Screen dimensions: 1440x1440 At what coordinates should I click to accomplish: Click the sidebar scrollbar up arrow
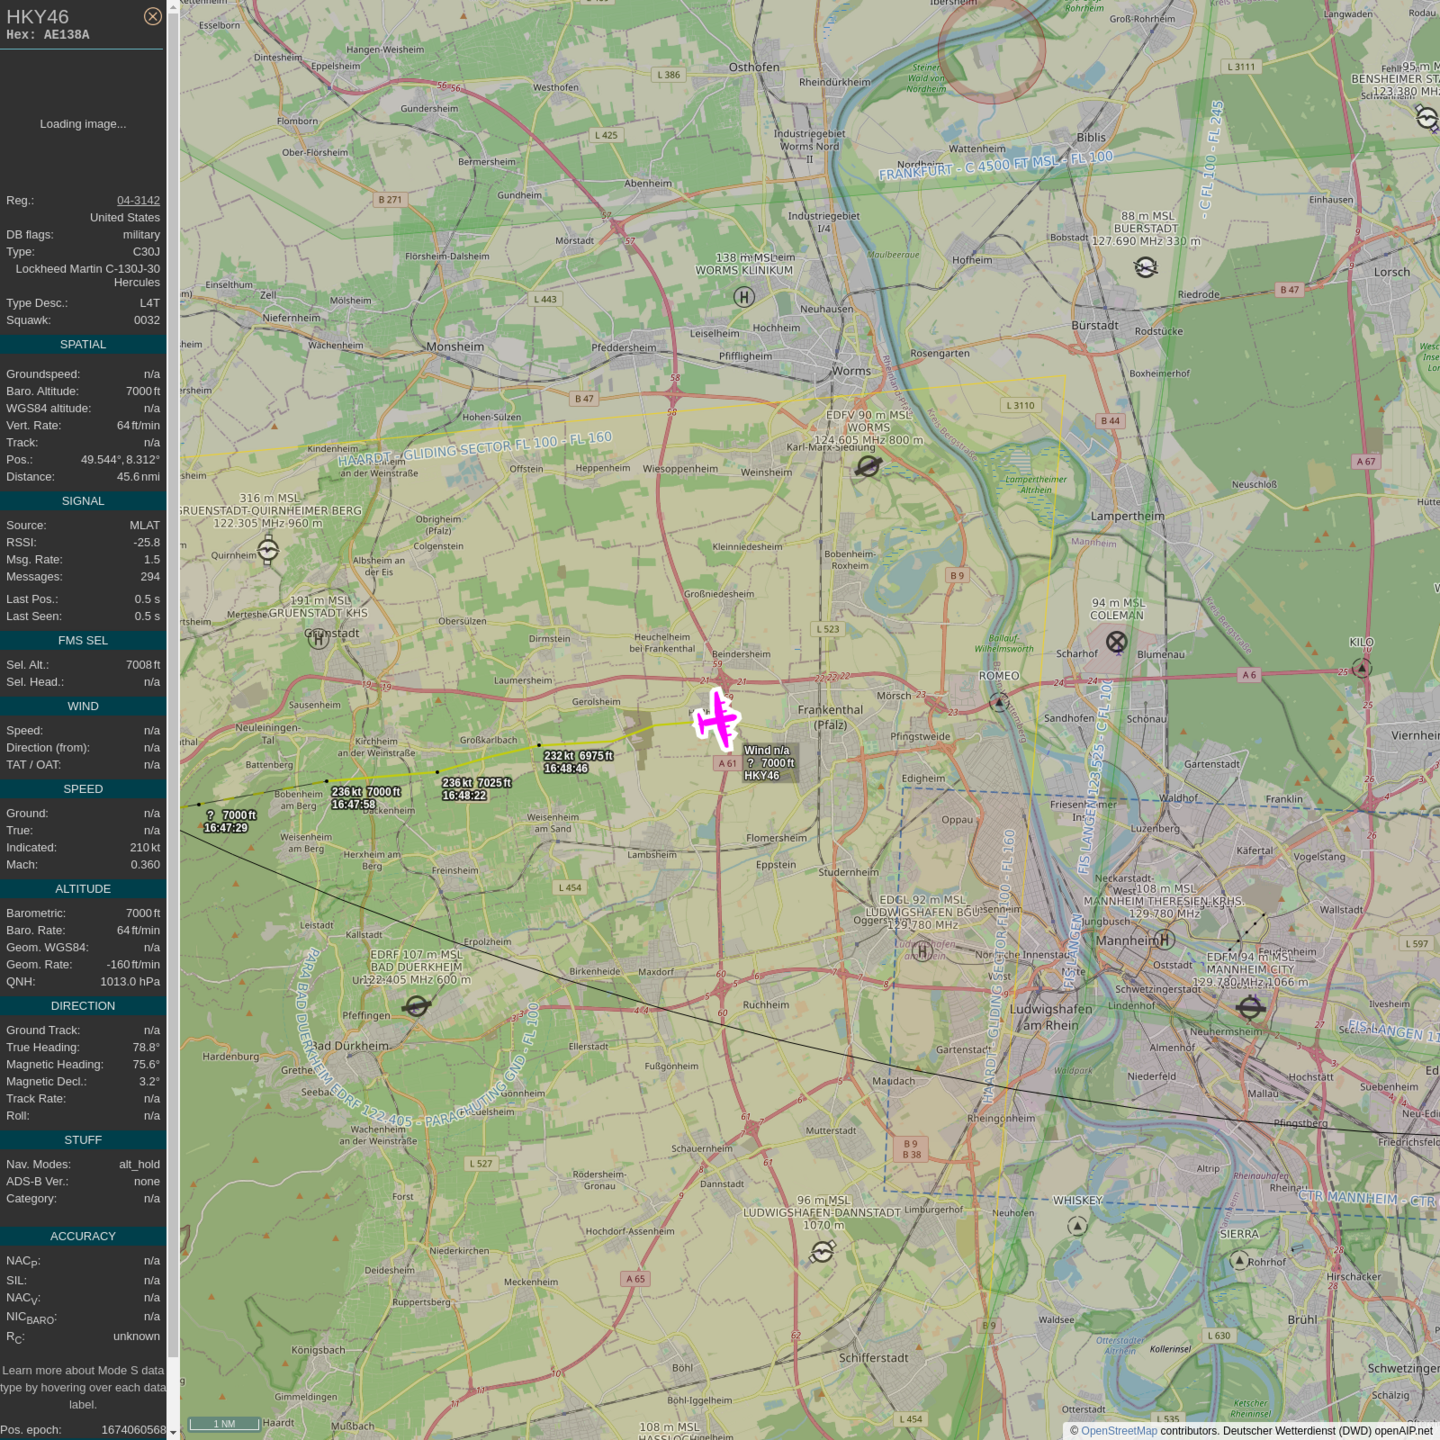coord(173,7)
